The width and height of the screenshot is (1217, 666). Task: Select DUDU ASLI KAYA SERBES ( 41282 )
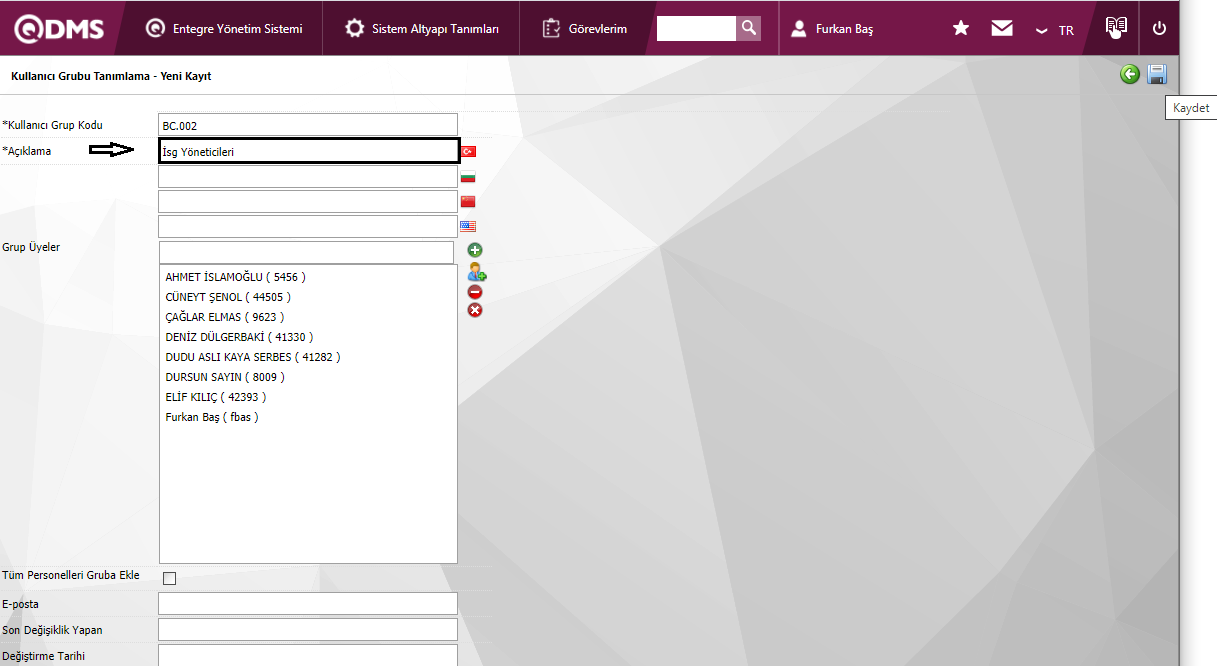253,357
